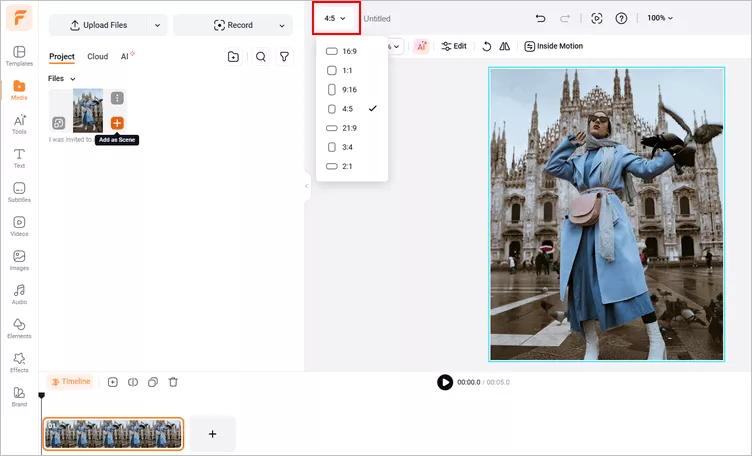Click the Record button
752x456 pixels.
tap(233, 25)
